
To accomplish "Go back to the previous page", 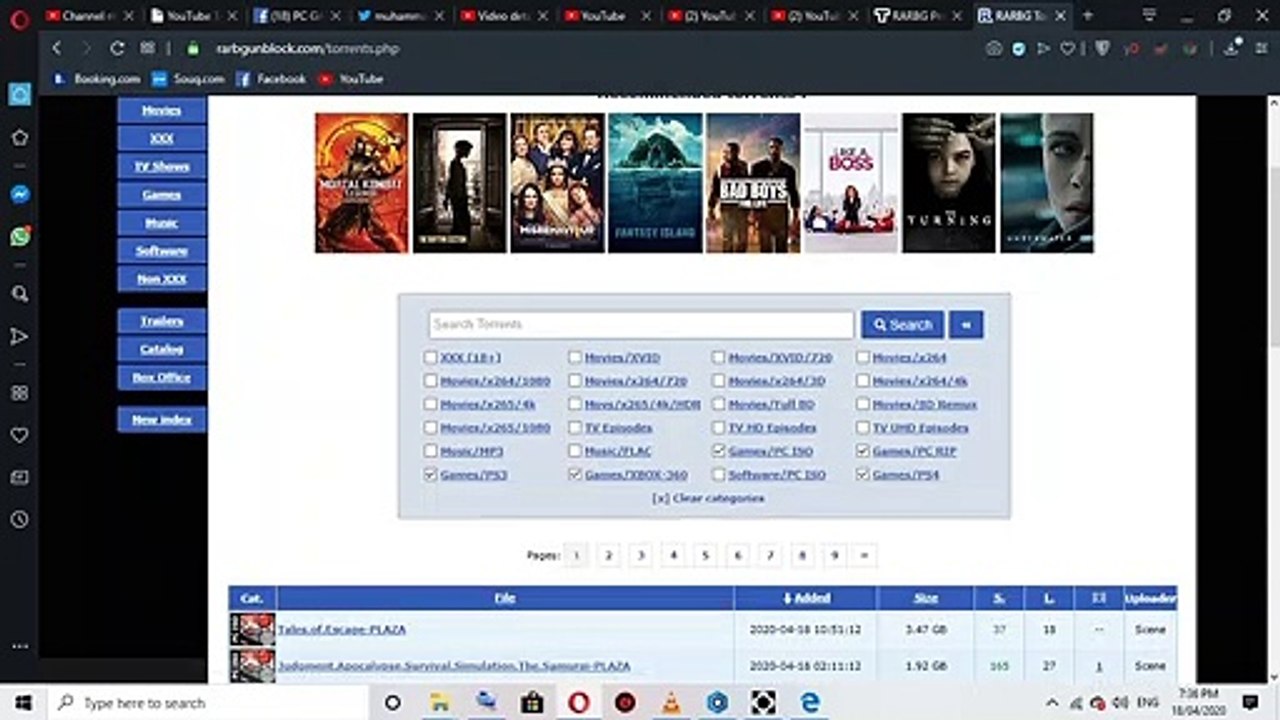I will click(56, 48).
